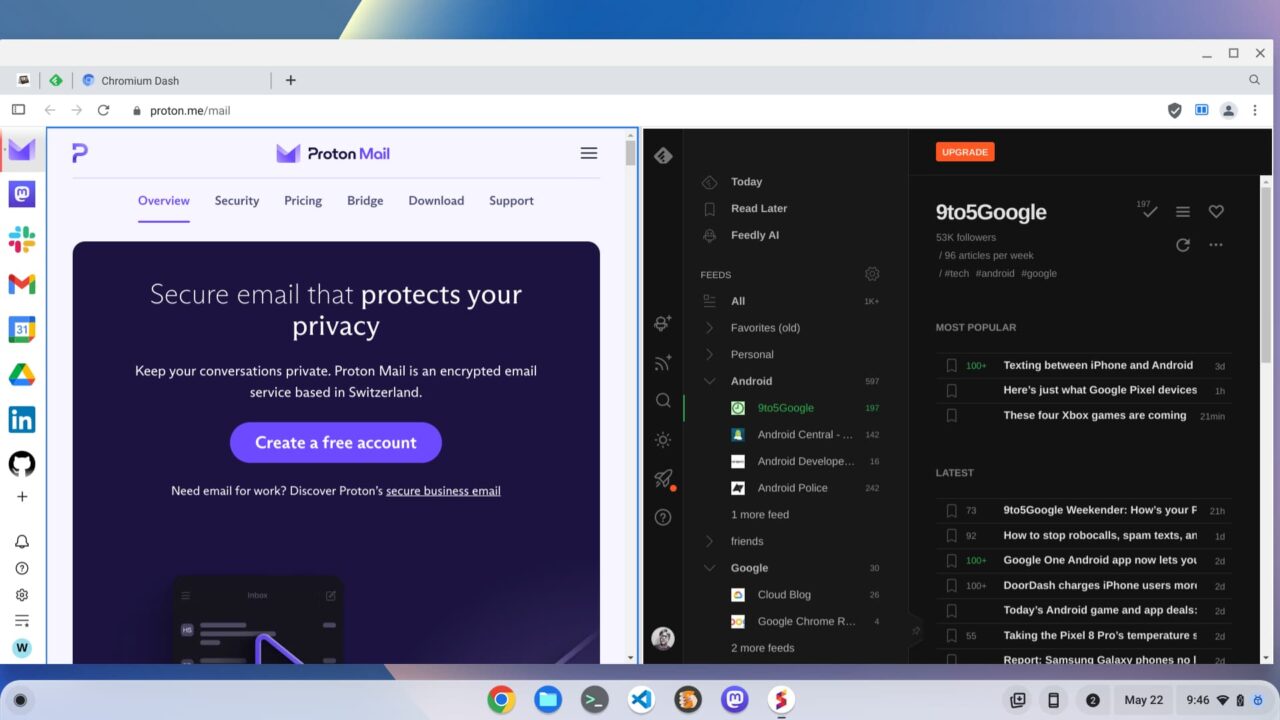The image size is (1280, 720).
Task: Click the Feedly rocket icon
Action: pos(663,478)
